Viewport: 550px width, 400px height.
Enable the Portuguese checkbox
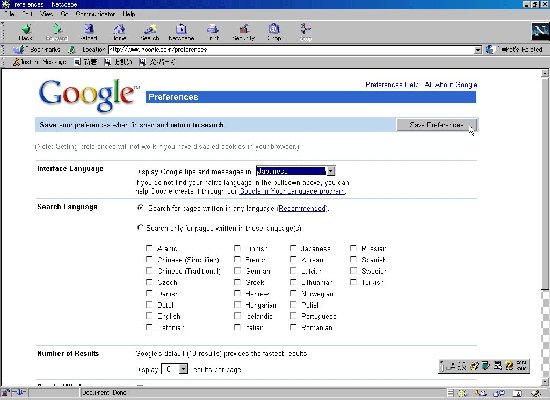293,315
